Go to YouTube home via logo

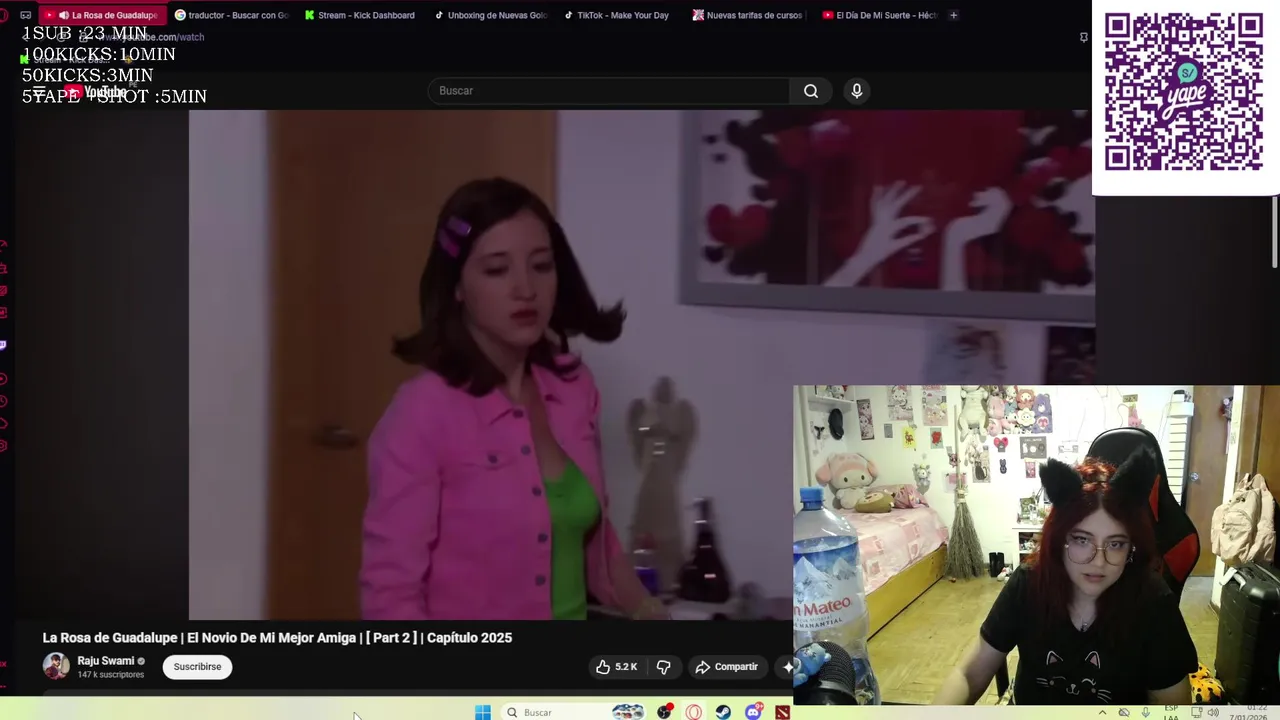[x=97, y=92]
